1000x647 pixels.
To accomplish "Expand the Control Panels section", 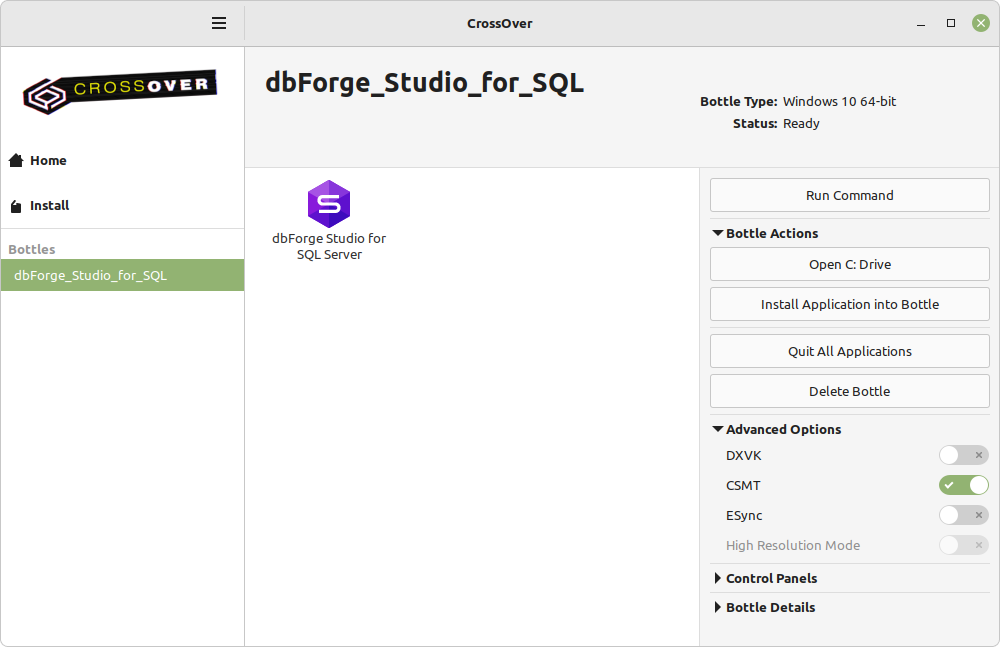I will [x=718, y=579].
